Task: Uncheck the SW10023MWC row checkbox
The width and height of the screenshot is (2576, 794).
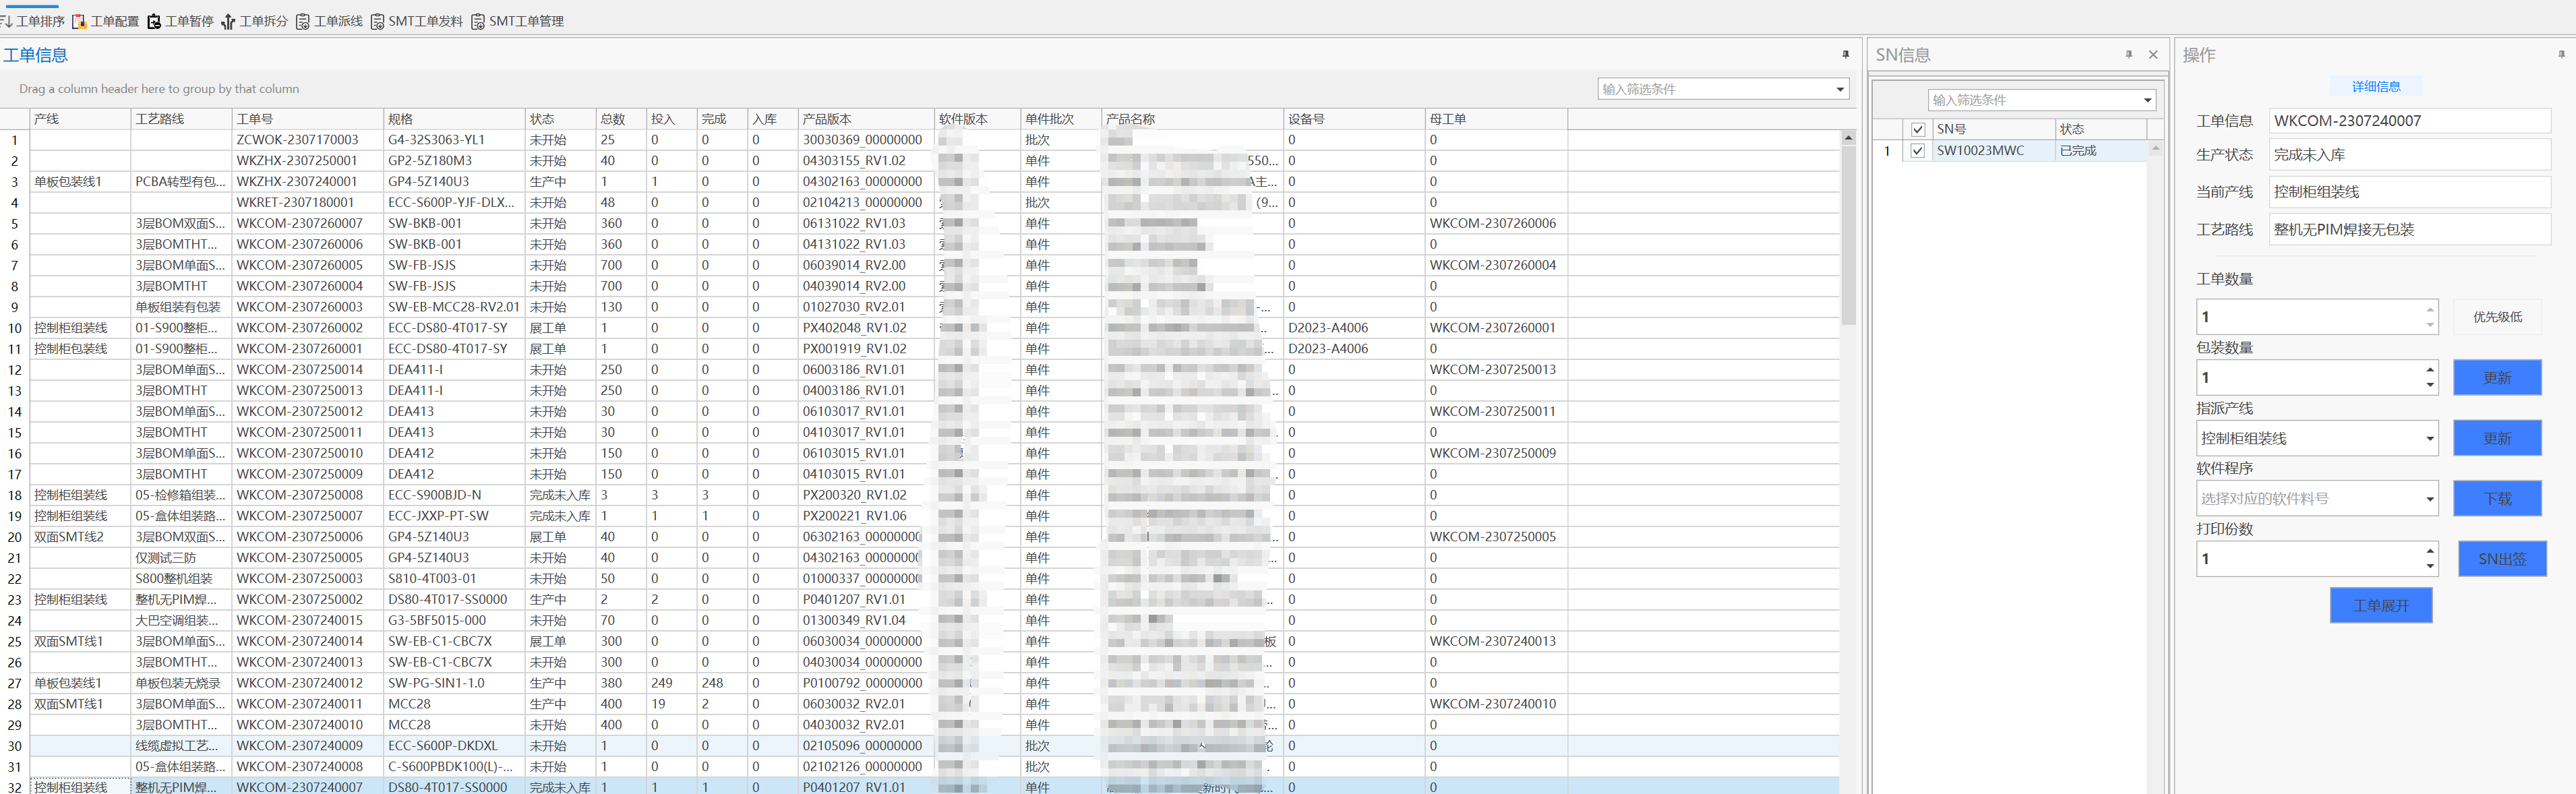Action: click(x=1918, y=151)
